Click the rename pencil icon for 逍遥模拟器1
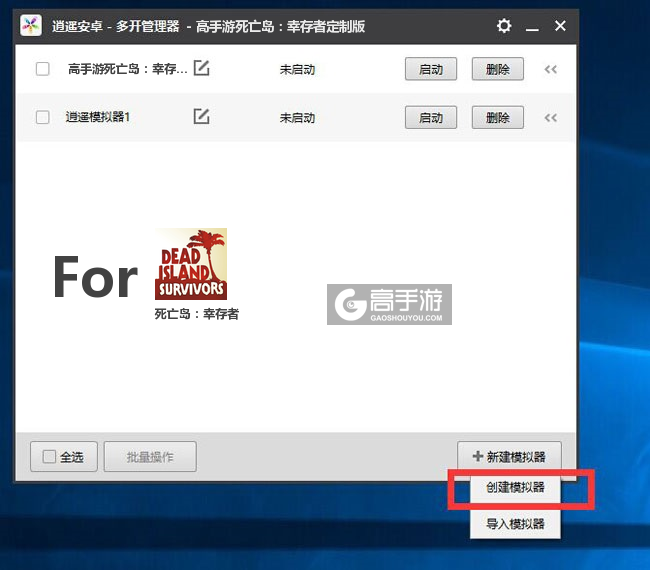 (x=201, y=117)
